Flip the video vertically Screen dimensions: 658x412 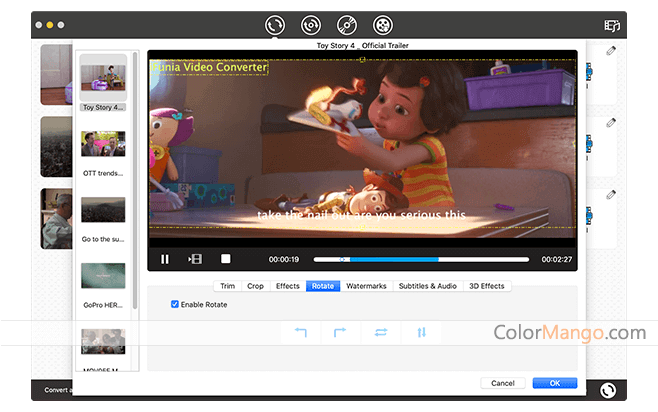421,332
